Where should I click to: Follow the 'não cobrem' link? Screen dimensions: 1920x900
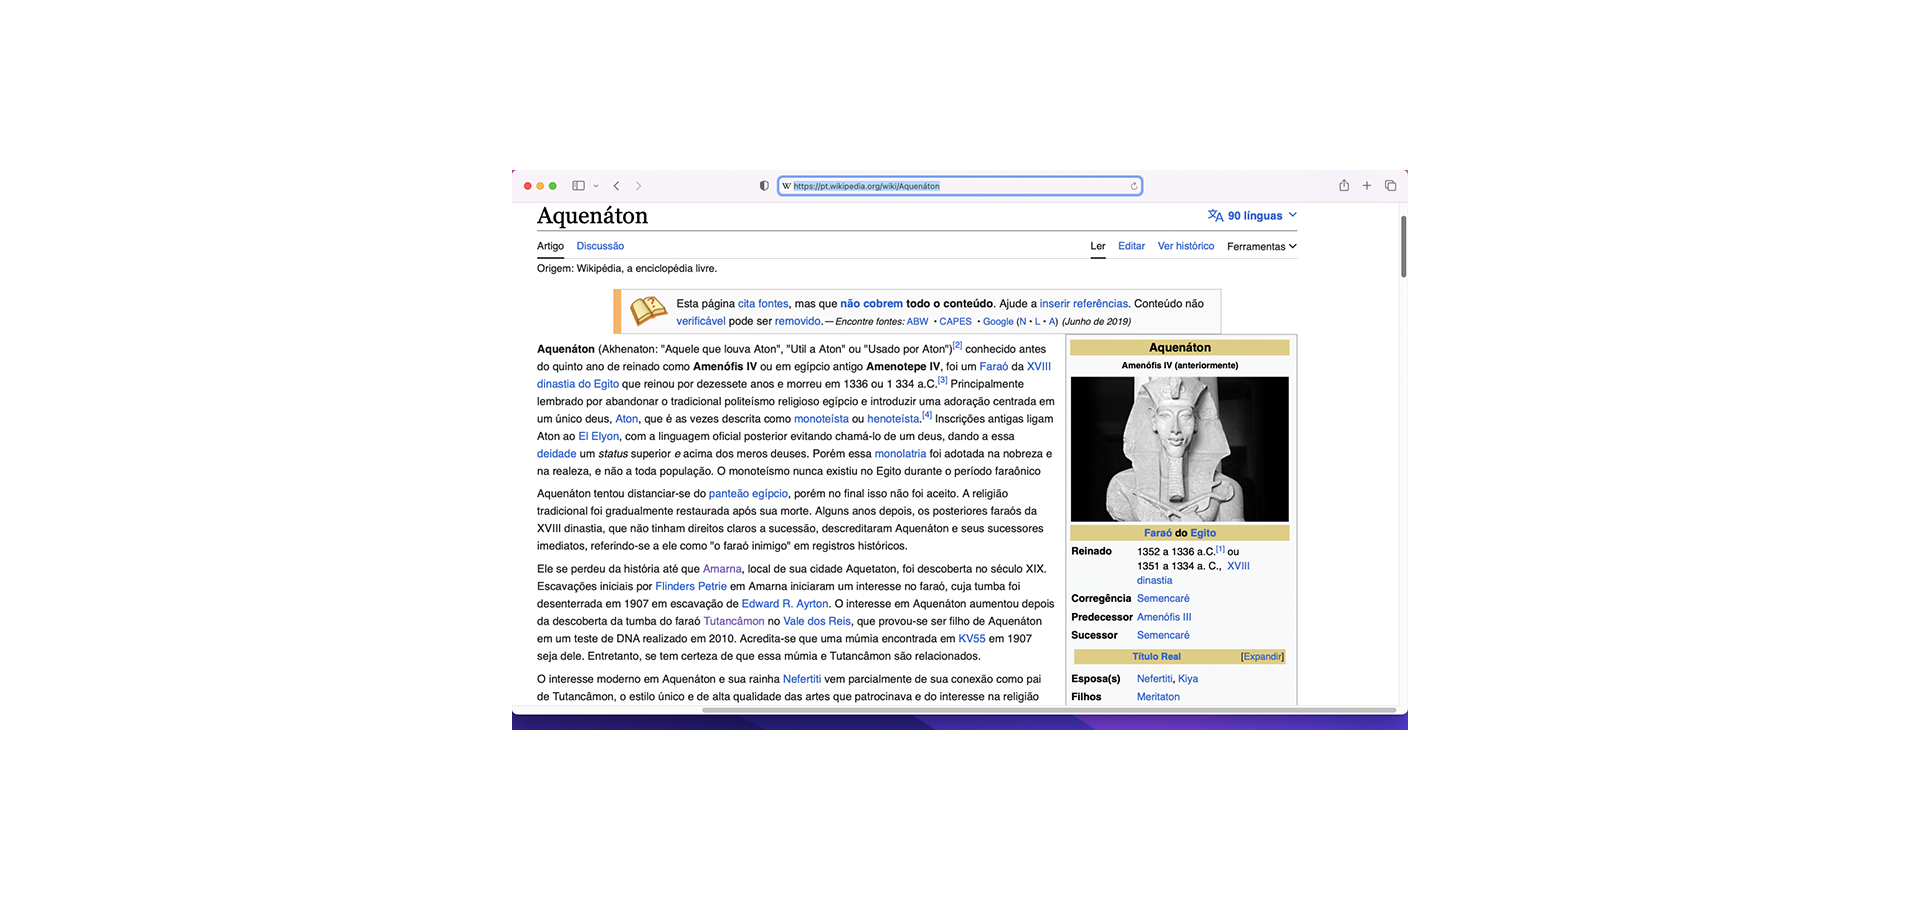pyautogui.click(x=871, y=303)
